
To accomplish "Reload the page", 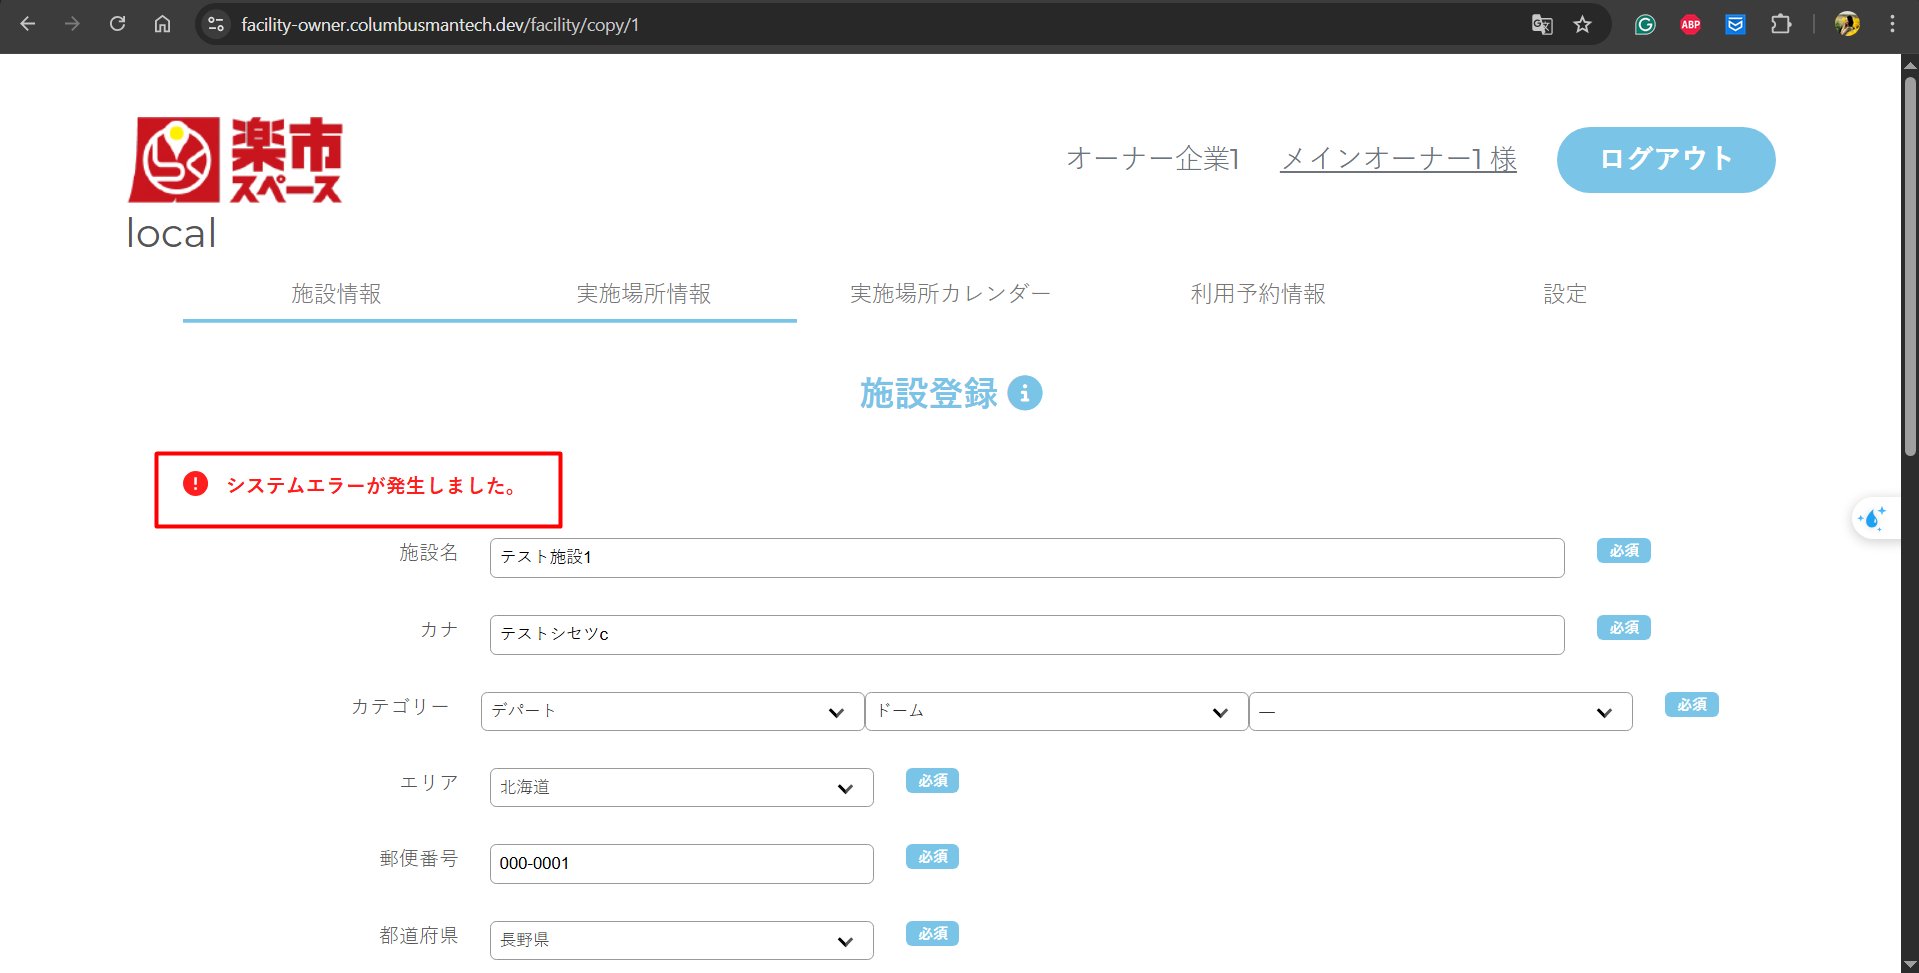I will [x=117, y=24].
